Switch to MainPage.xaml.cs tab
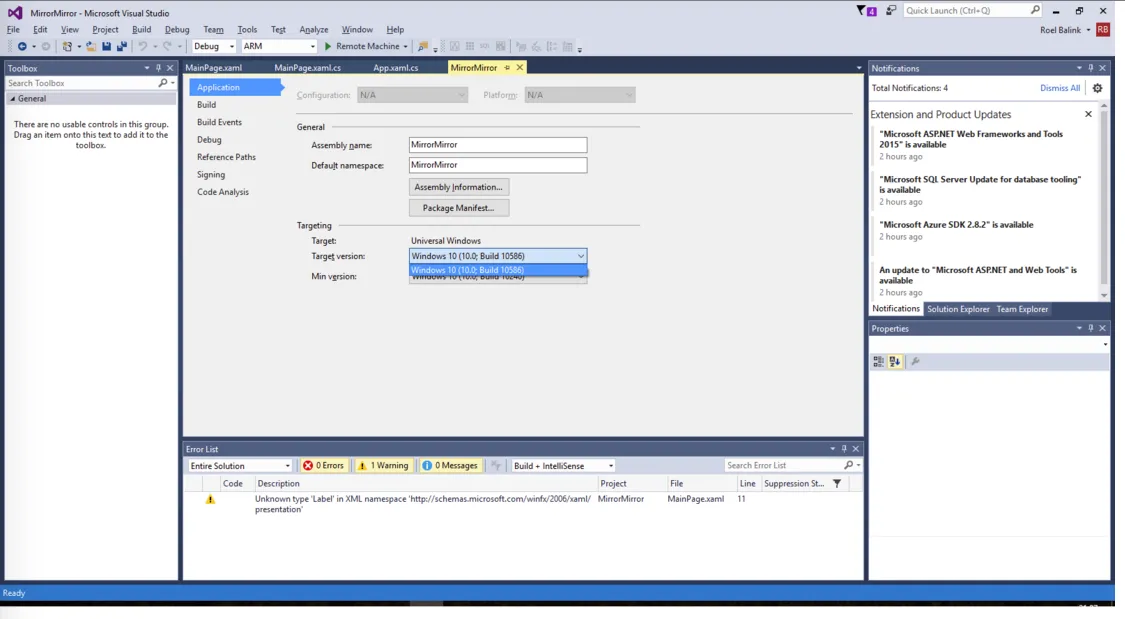 pyautogui.click(x=308, y=67)
